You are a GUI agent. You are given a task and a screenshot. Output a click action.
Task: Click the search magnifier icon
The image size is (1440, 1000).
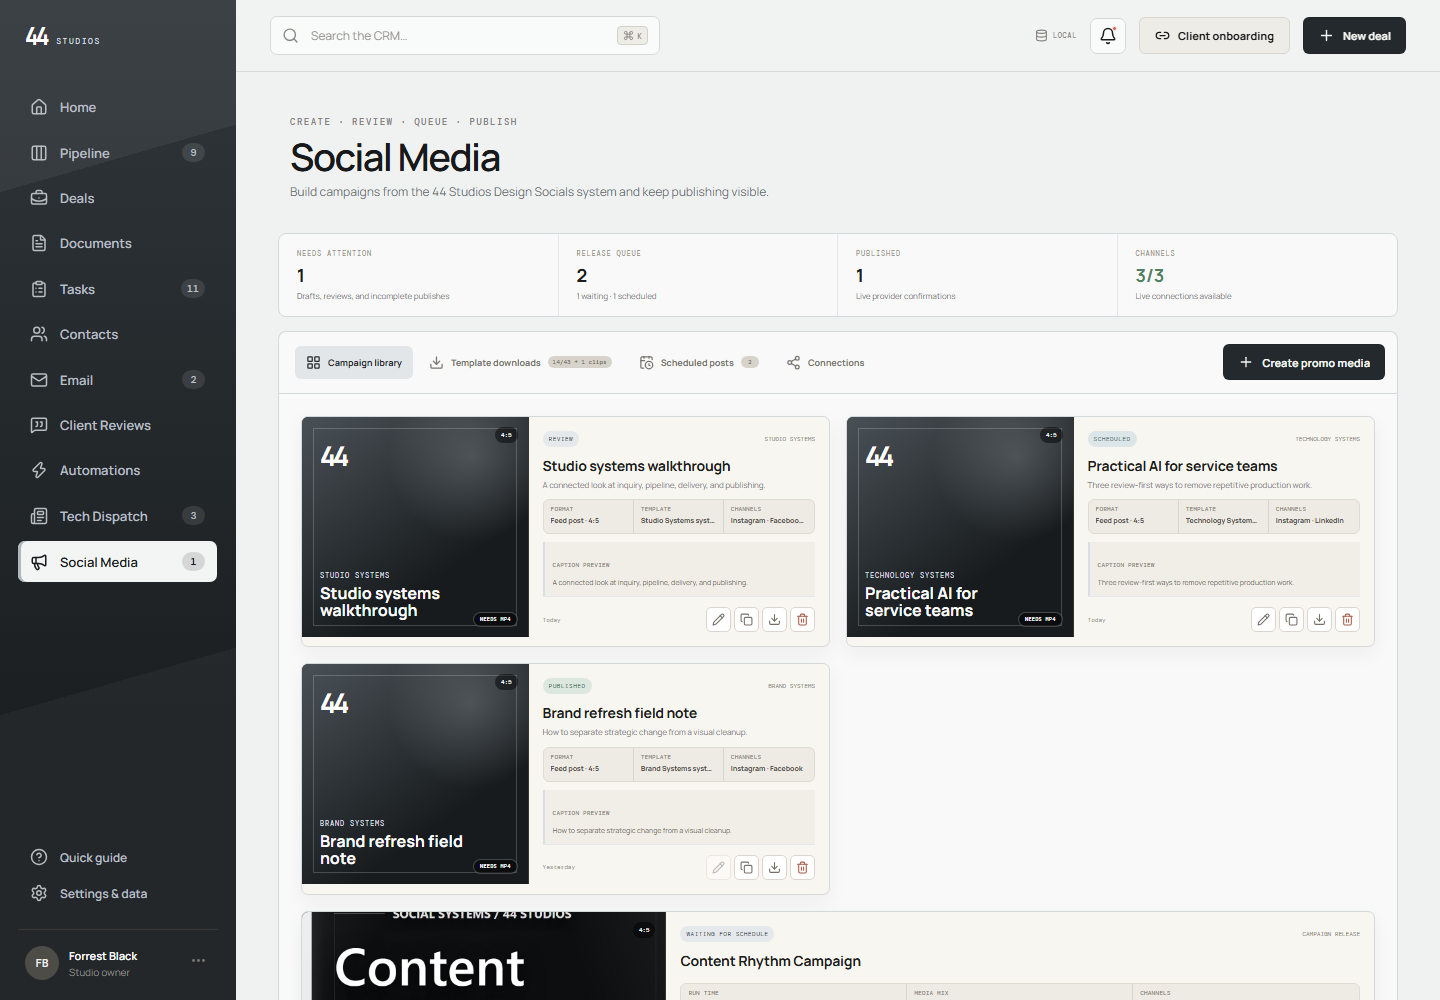pyautogui.click(x=291, y=36)
